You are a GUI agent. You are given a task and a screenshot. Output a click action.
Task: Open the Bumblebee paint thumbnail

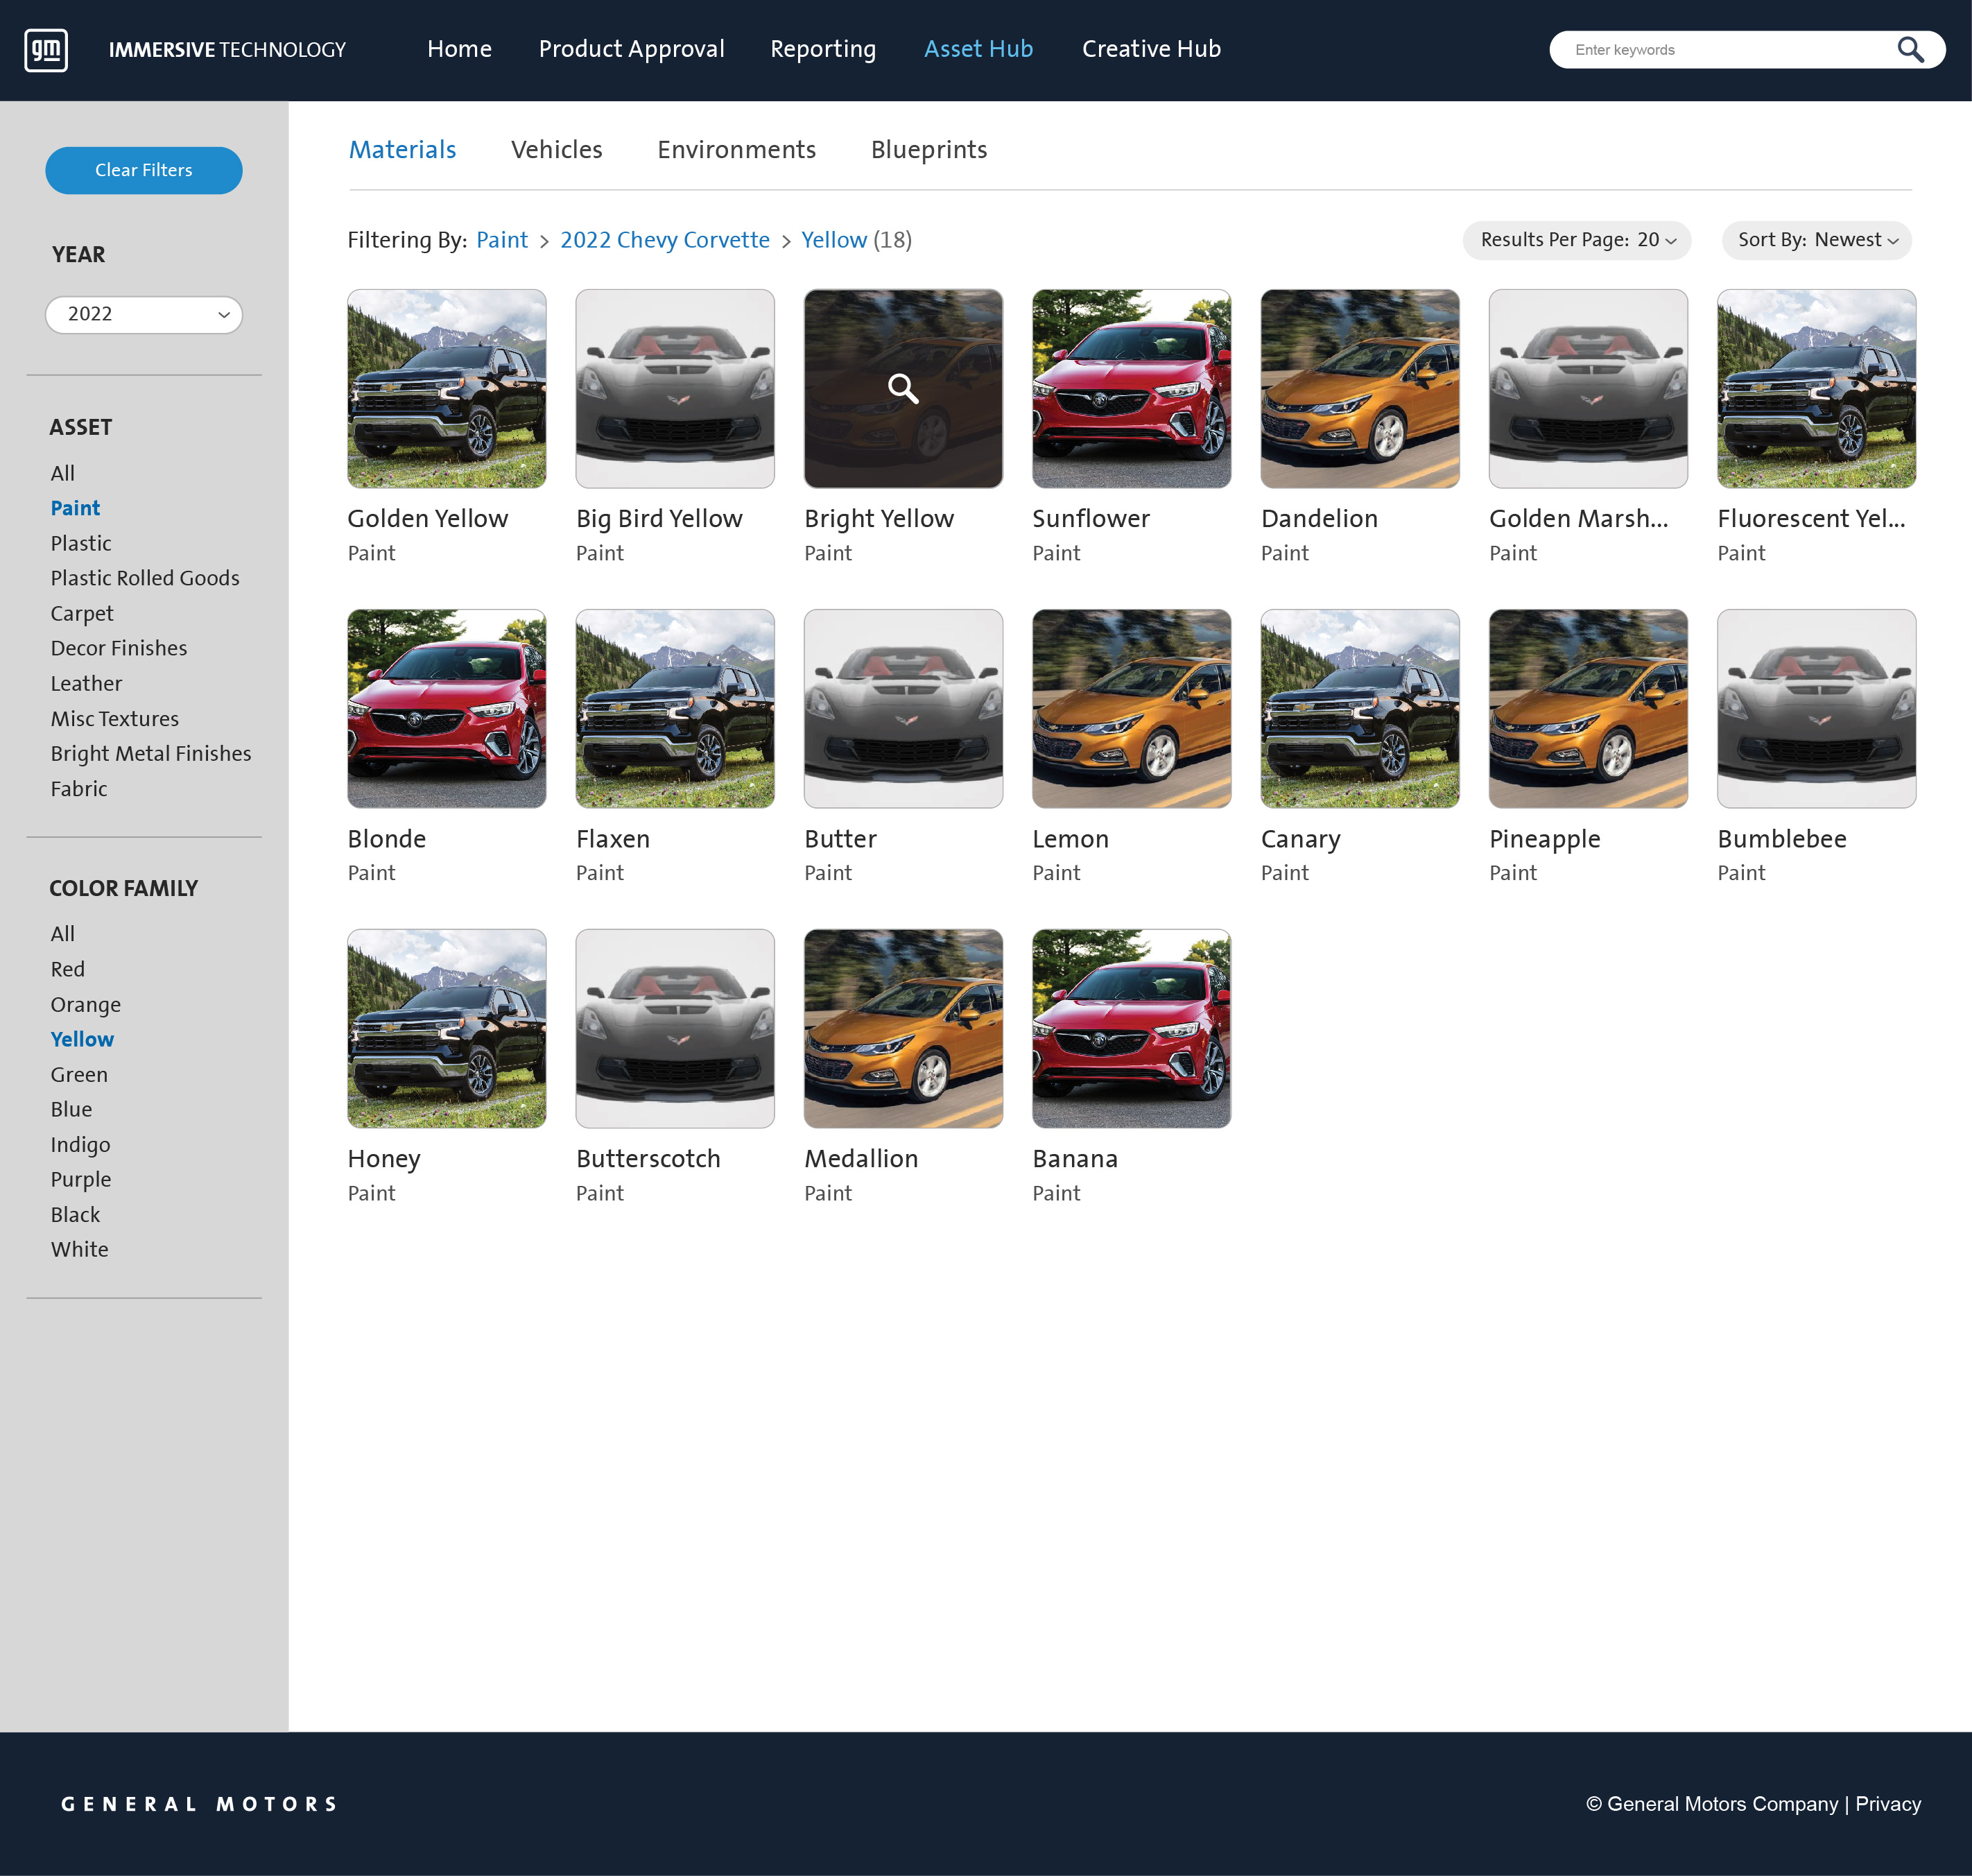(x=1816, y=709)
